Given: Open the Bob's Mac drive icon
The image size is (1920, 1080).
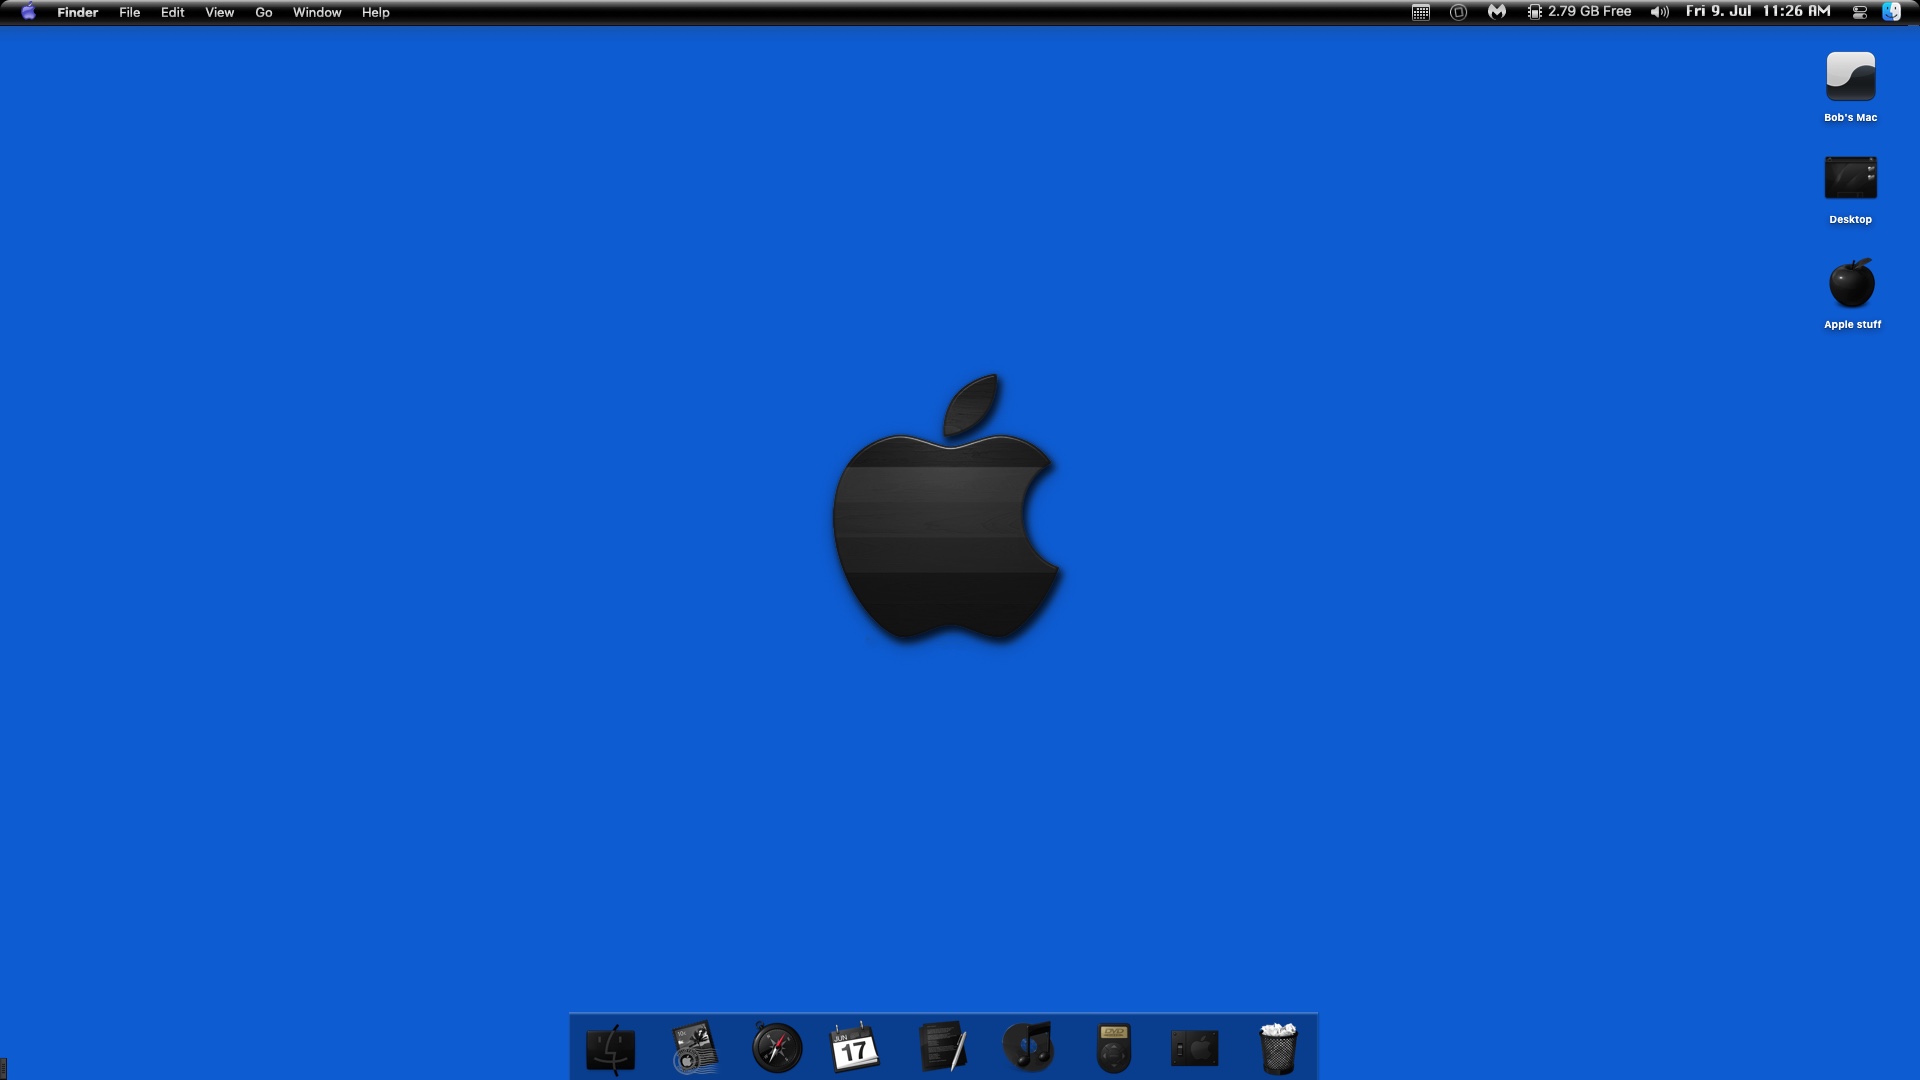Looking at the screenshot, I should tap(1850, 78).
